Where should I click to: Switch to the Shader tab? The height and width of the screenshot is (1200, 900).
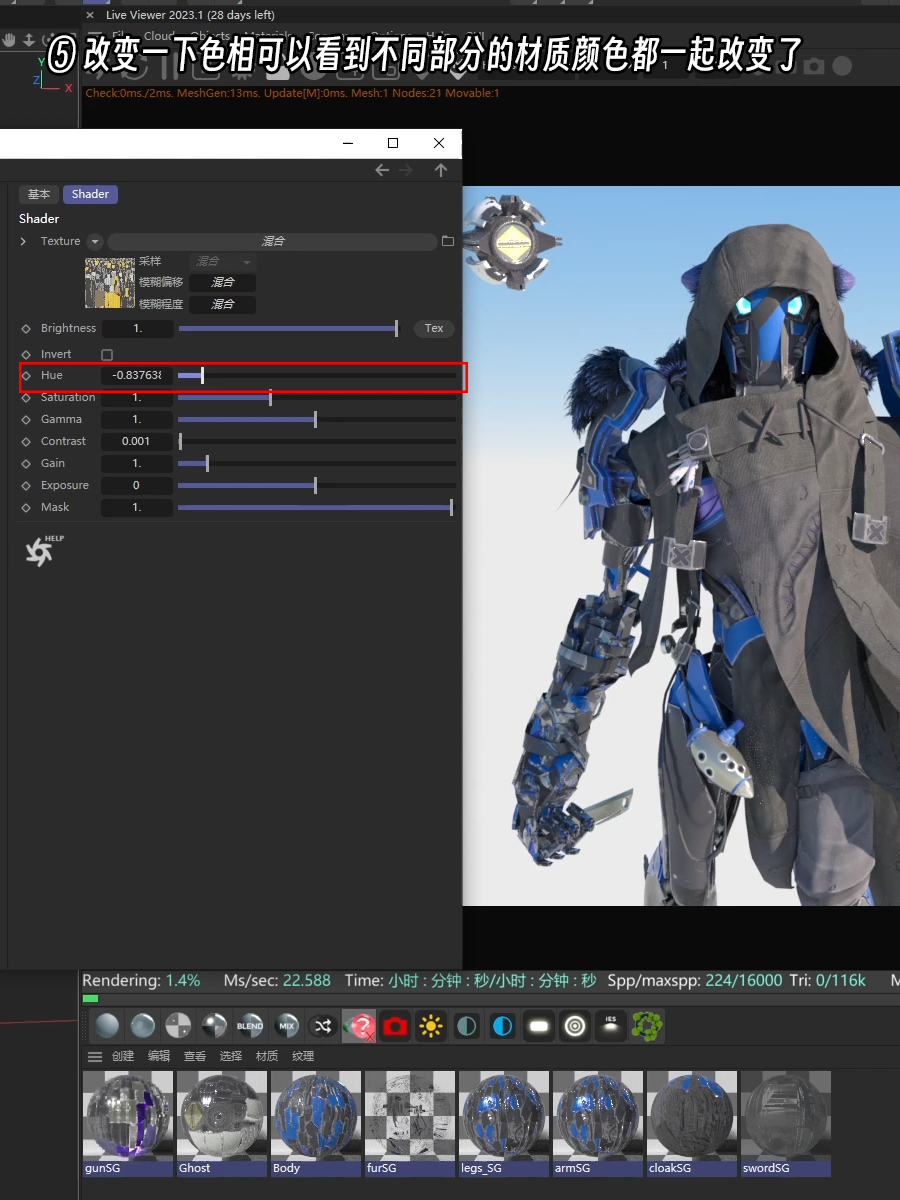coord(90,194)
